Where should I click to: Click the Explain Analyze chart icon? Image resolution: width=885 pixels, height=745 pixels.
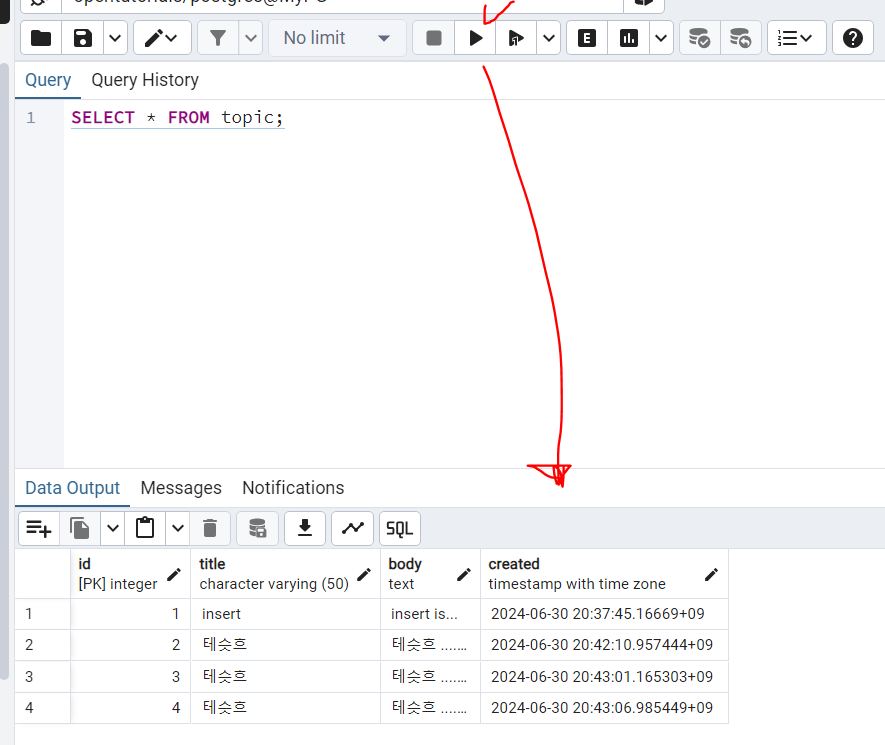click(x=628, y=38)
